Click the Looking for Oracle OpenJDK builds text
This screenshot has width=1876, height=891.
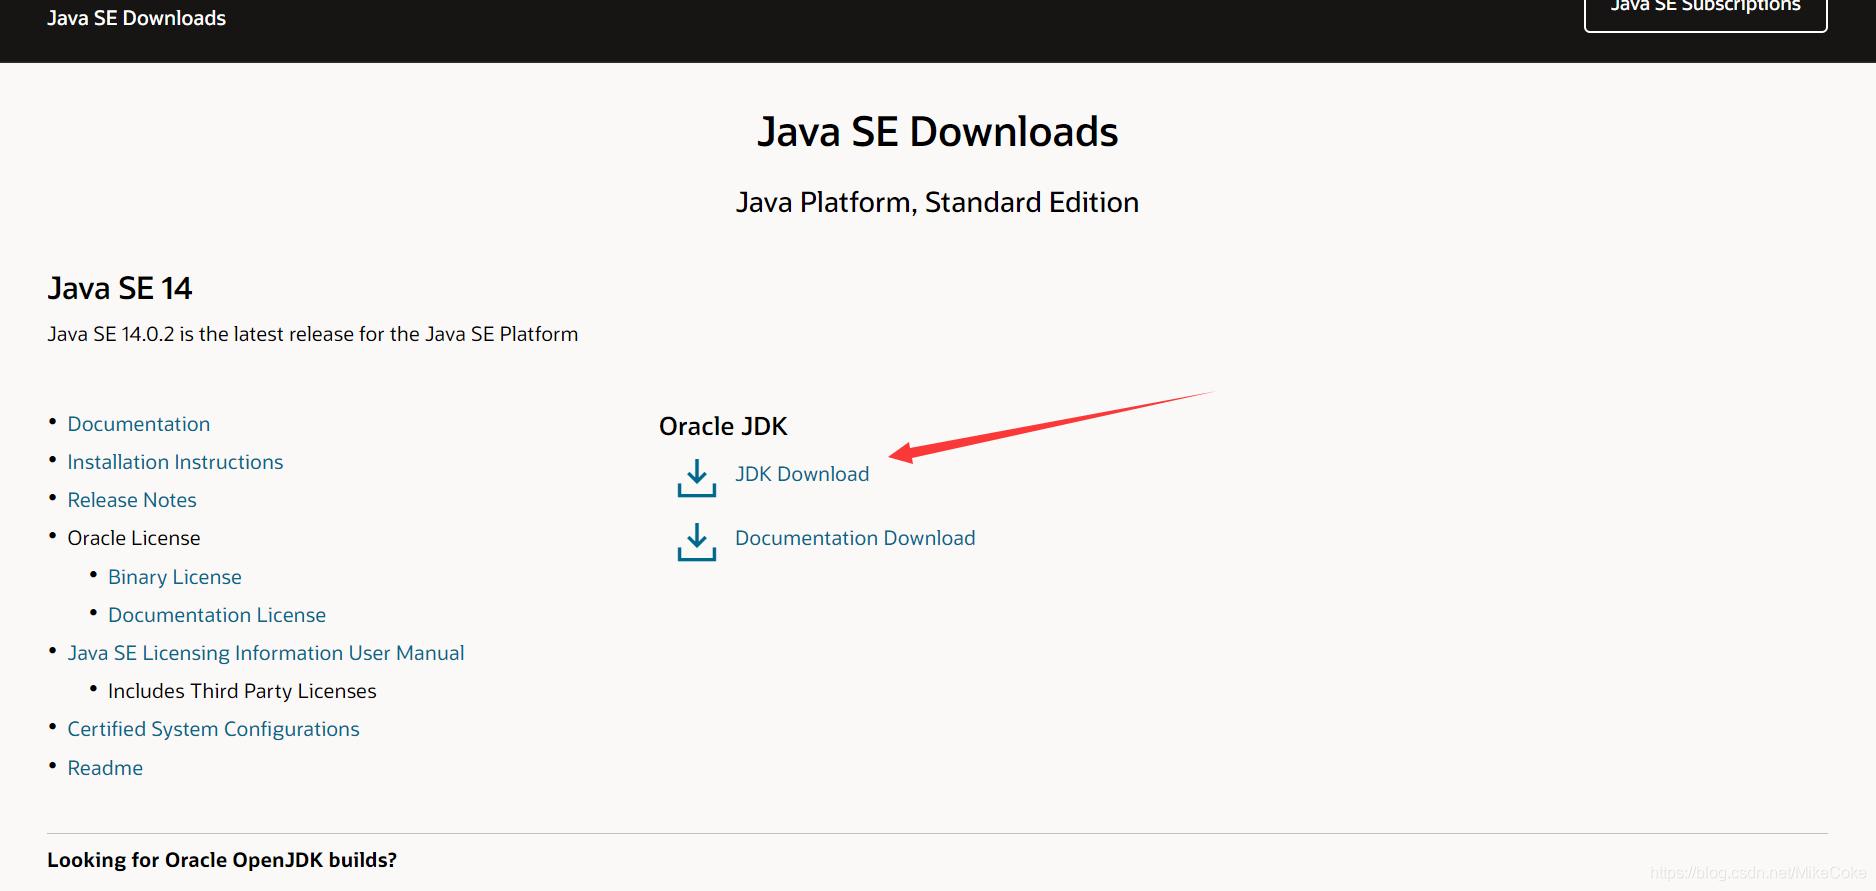(222, 860)
